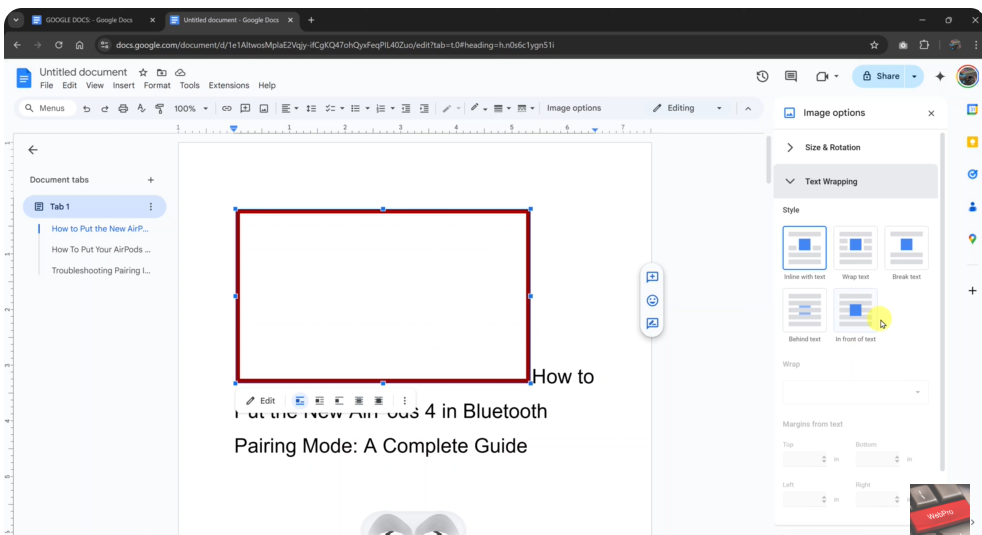Click the image Edit button
This screenshot has height=535, width=982.
(261, 401)
